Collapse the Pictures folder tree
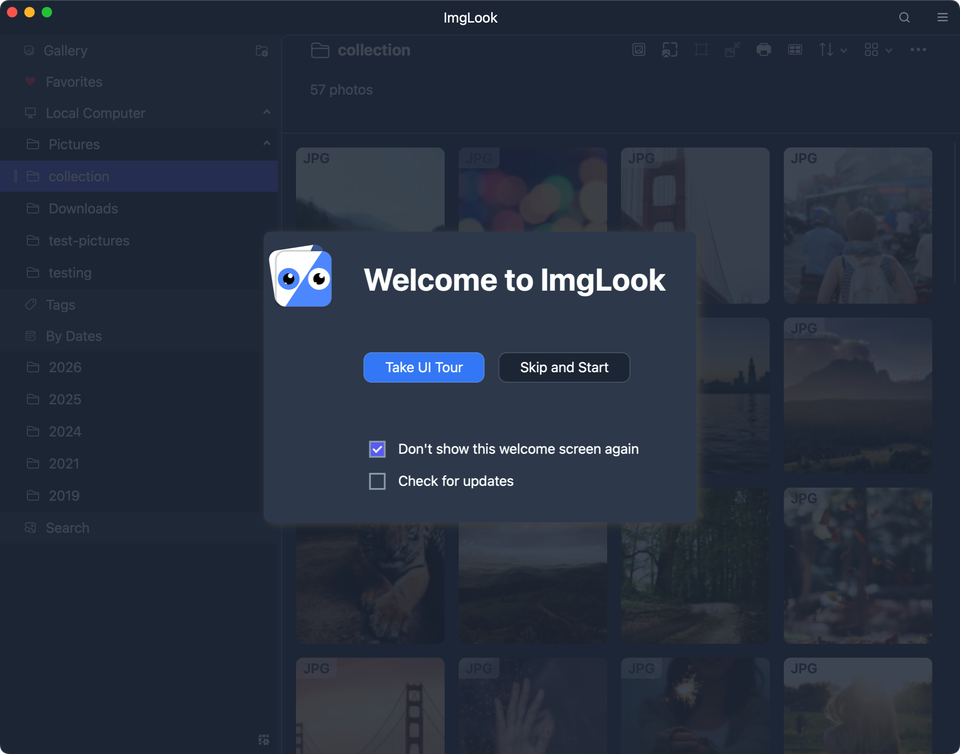This screenshot has height=754, width=960. tap(266, 144)
